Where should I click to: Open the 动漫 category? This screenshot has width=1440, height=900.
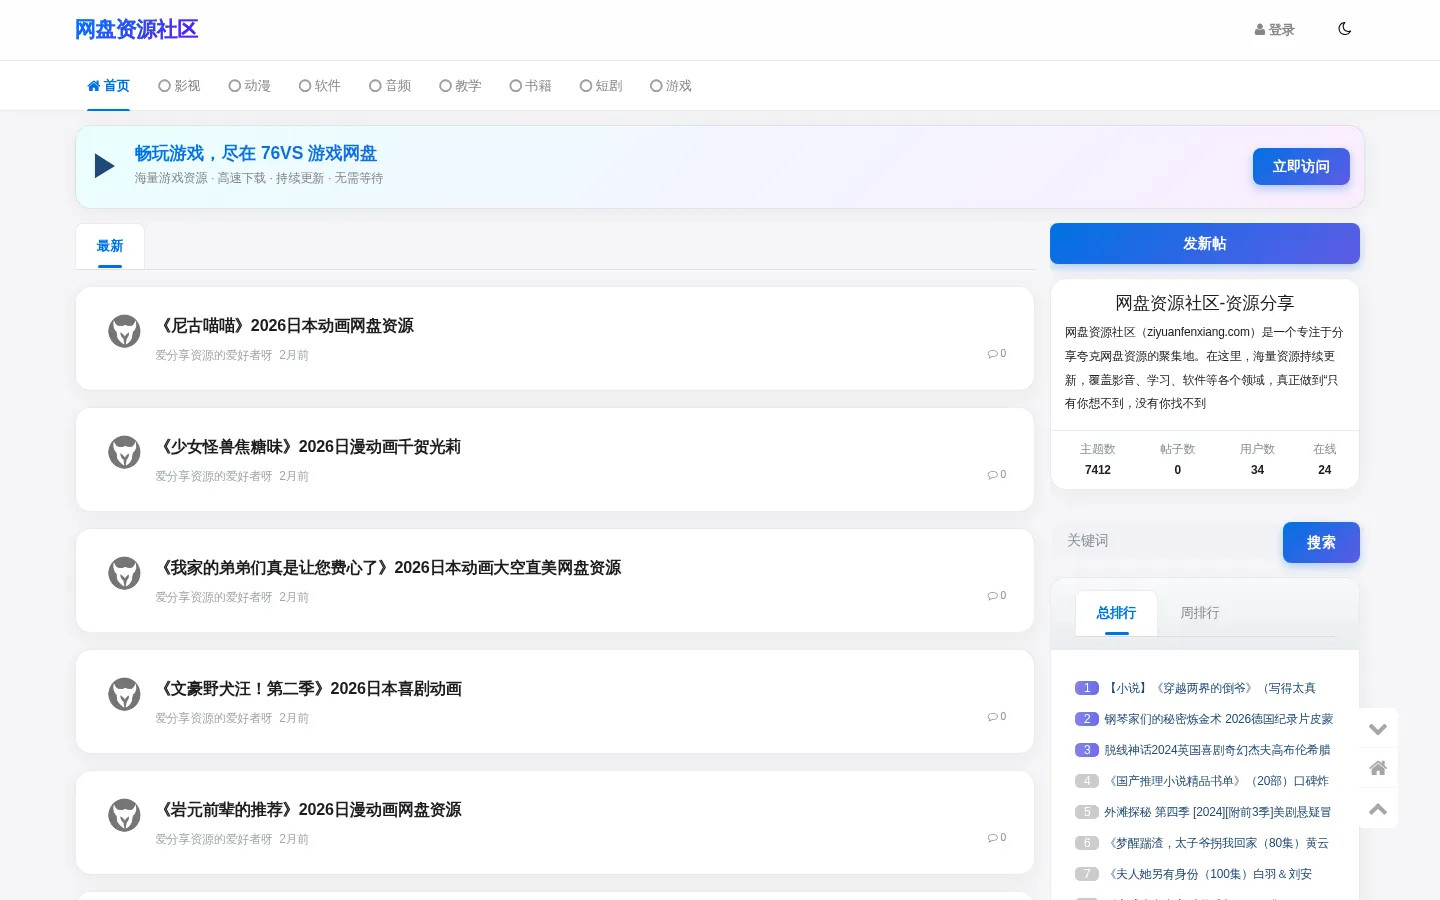tap(250, 86)
